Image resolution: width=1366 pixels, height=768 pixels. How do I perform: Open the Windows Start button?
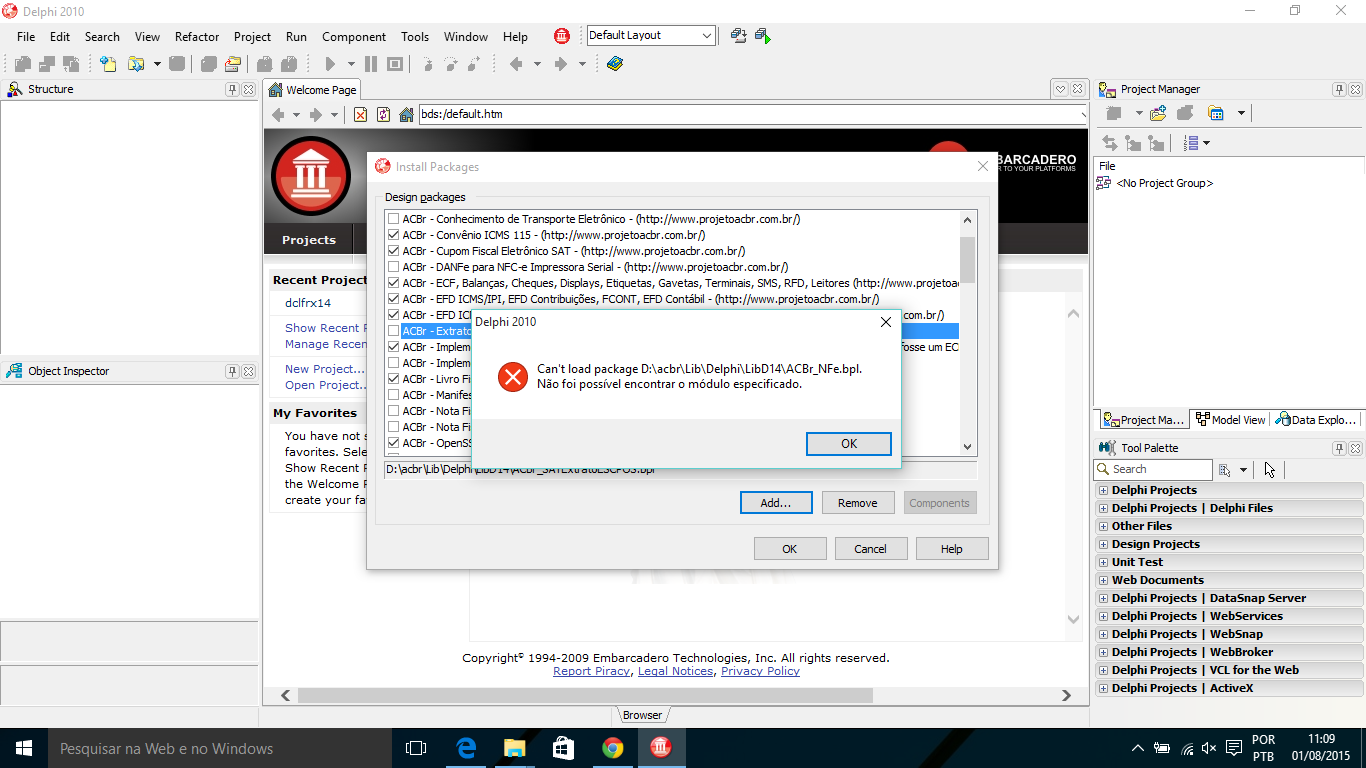coord(23,748)
